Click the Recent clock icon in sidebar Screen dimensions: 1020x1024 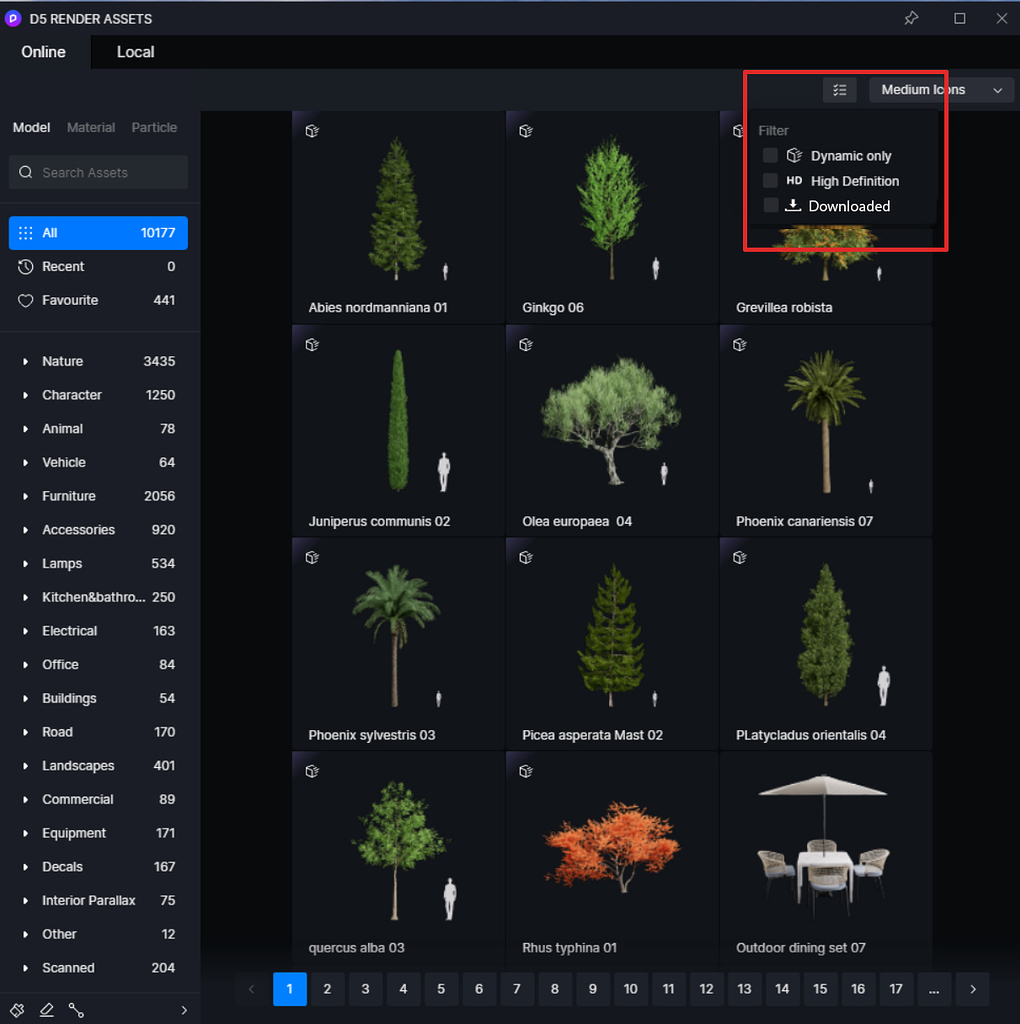(x=25, y=267)
